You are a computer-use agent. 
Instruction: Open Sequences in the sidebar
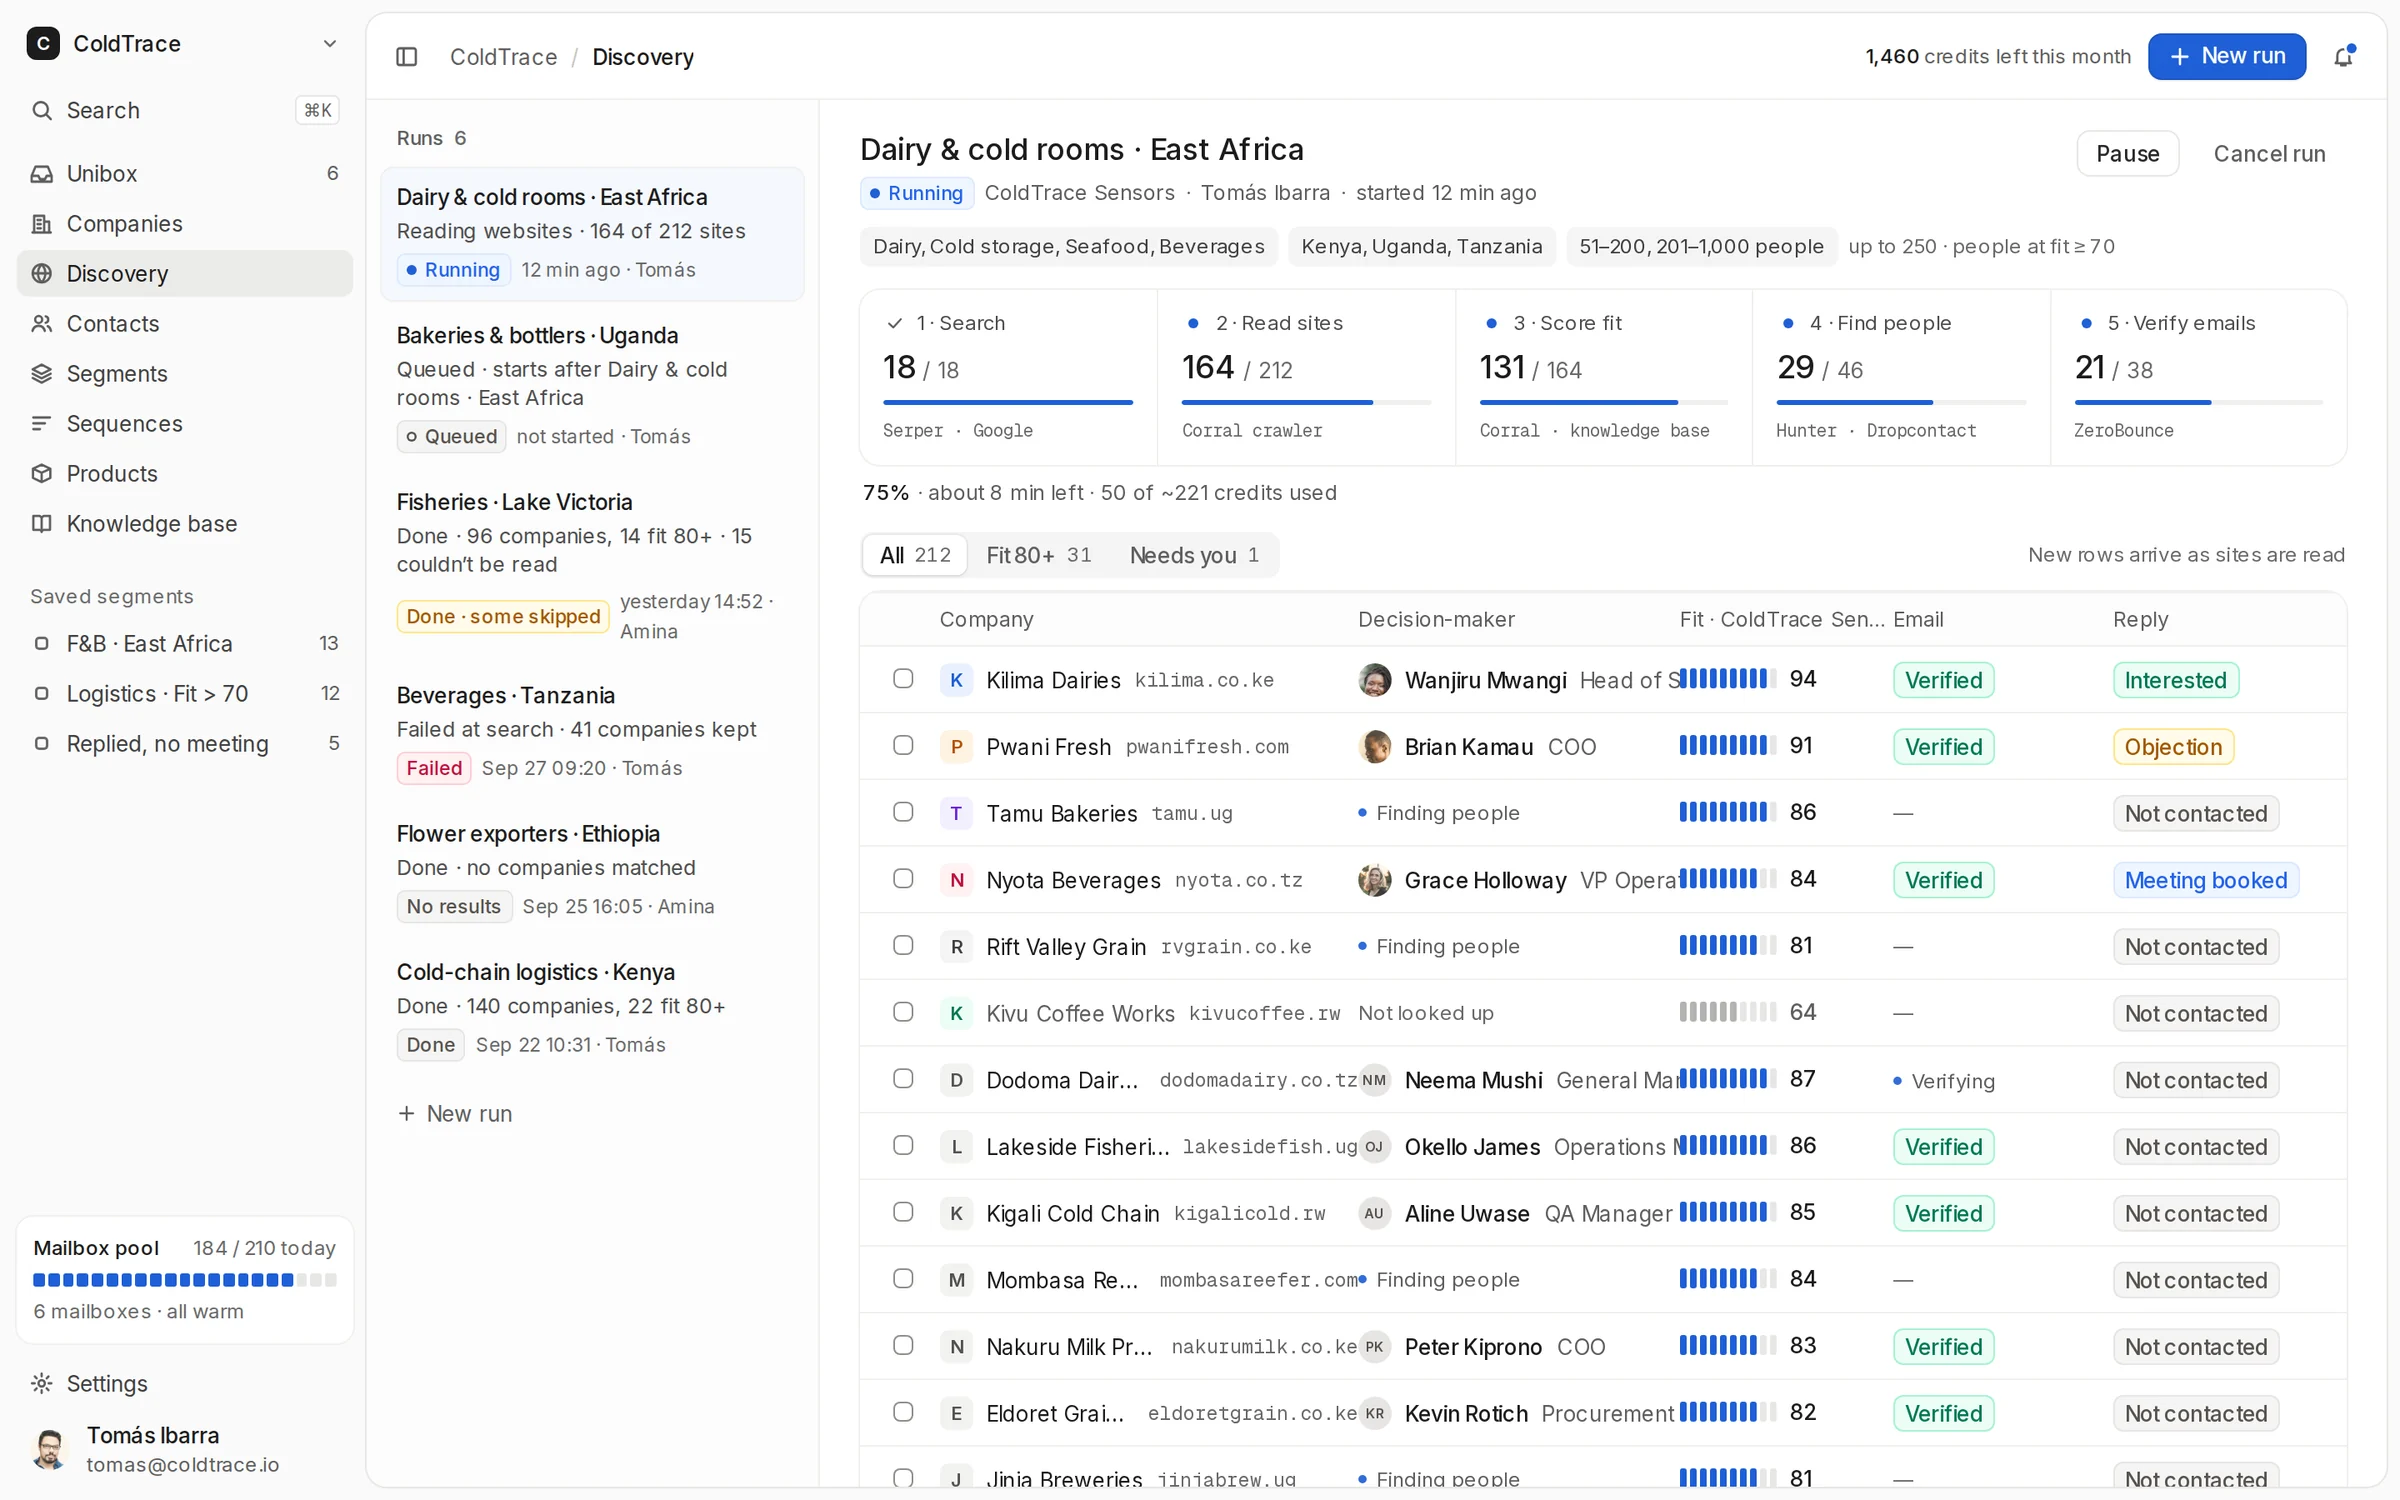pyautogui.click(x=184, y=423)
